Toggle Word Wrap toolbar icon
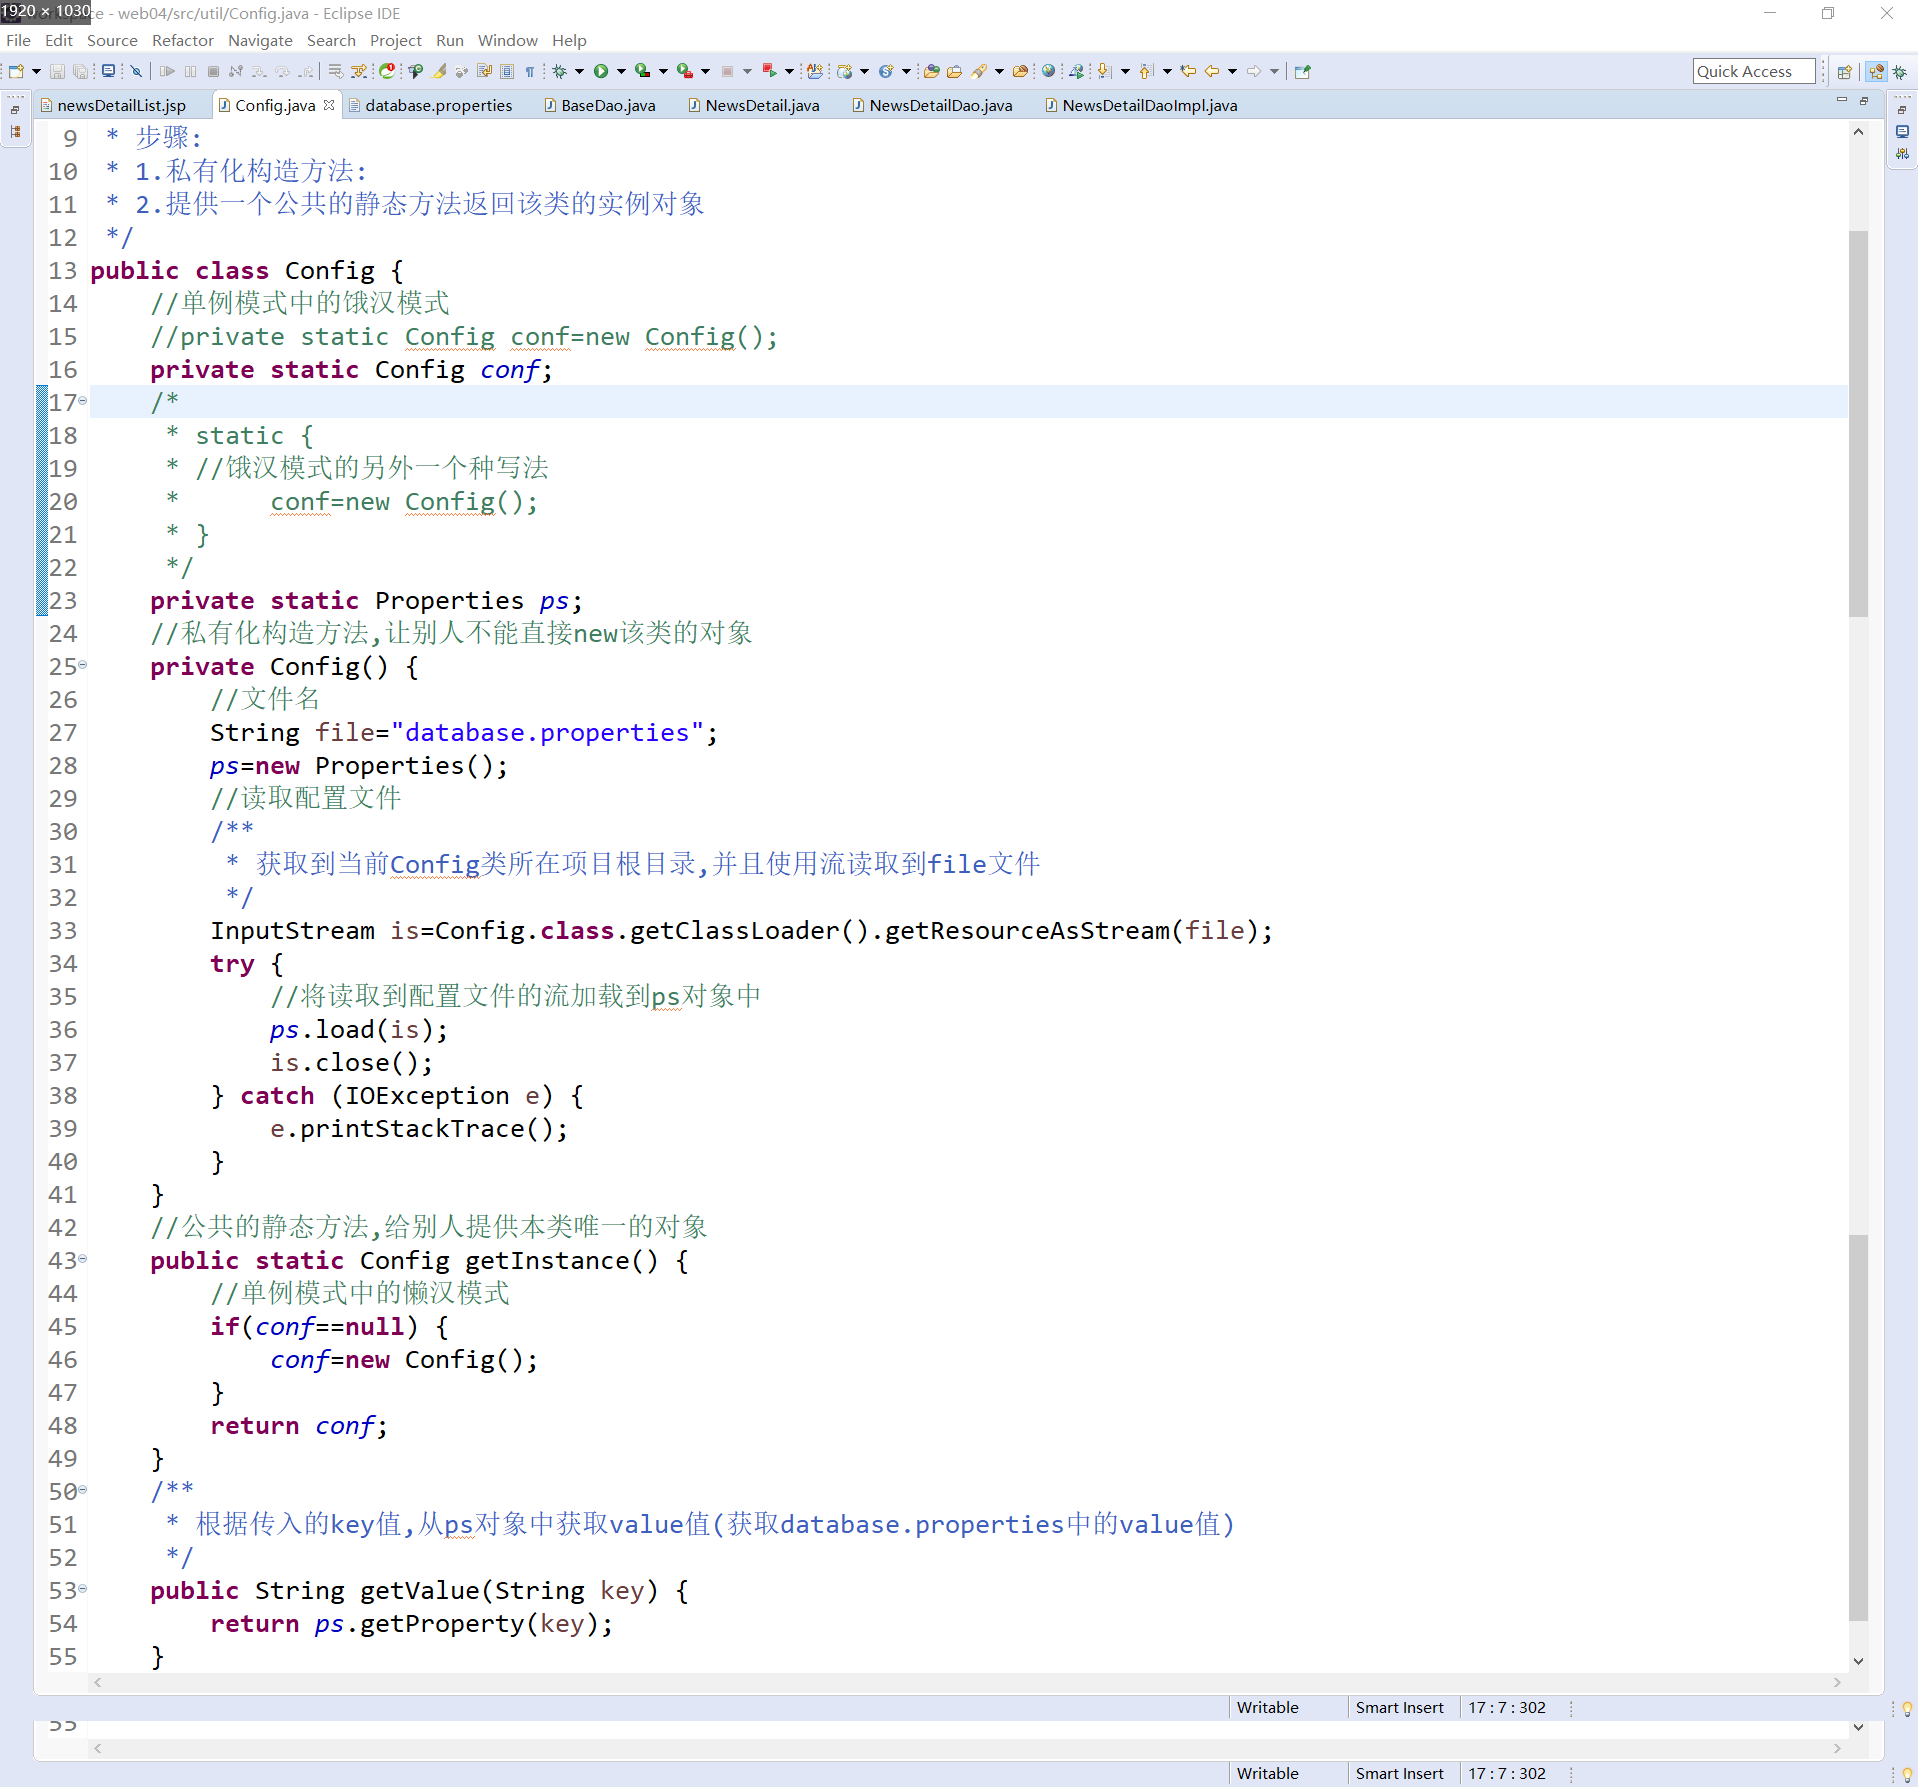 [x=484, y=71]
